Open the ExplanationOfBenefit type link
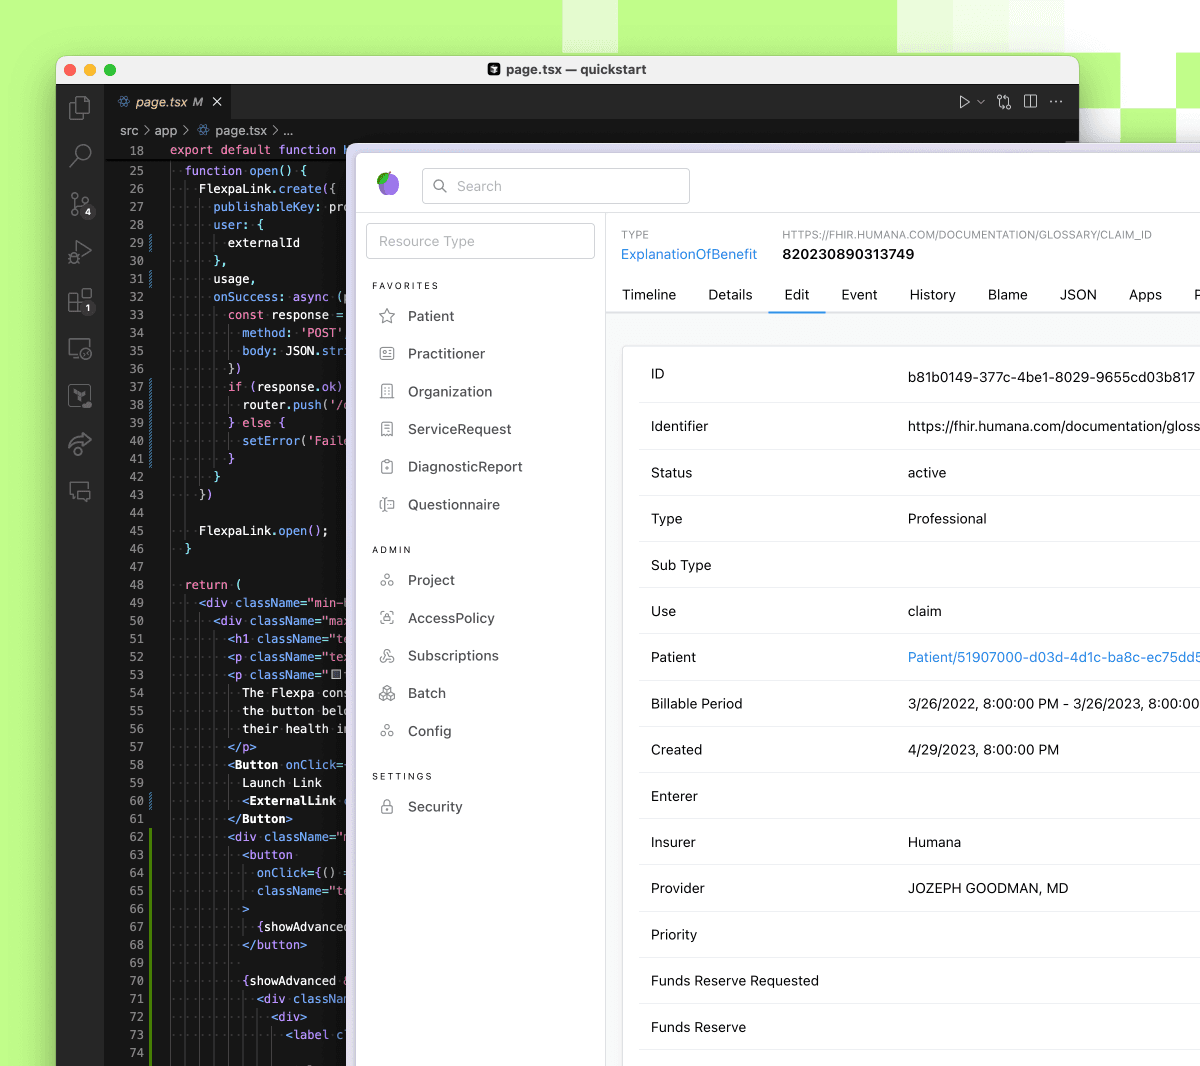Screen dimensions: 1200x1066 pos(689,254)
